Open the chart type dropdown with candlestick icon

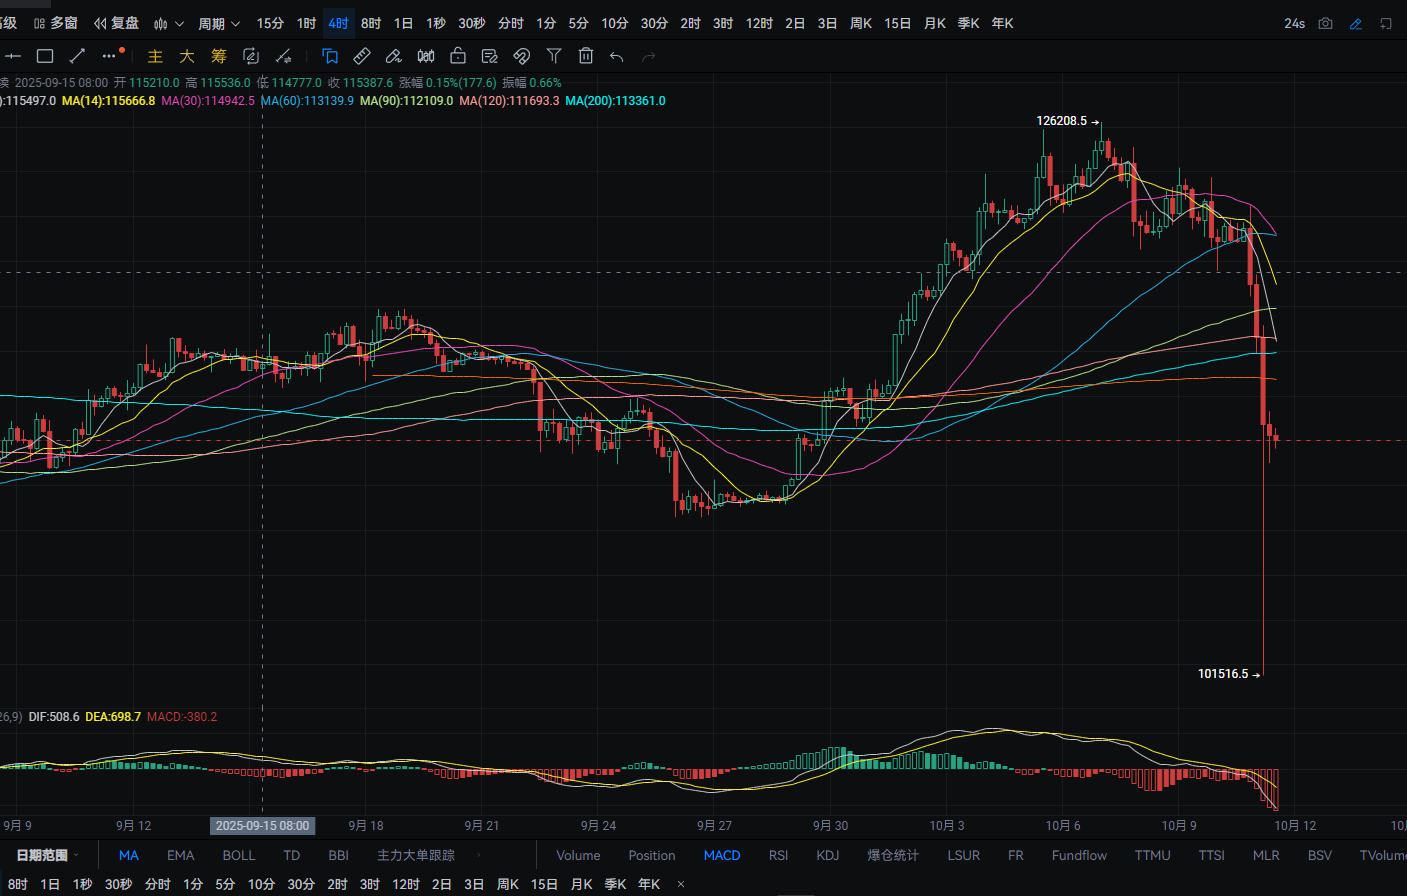tap(168, 23)
